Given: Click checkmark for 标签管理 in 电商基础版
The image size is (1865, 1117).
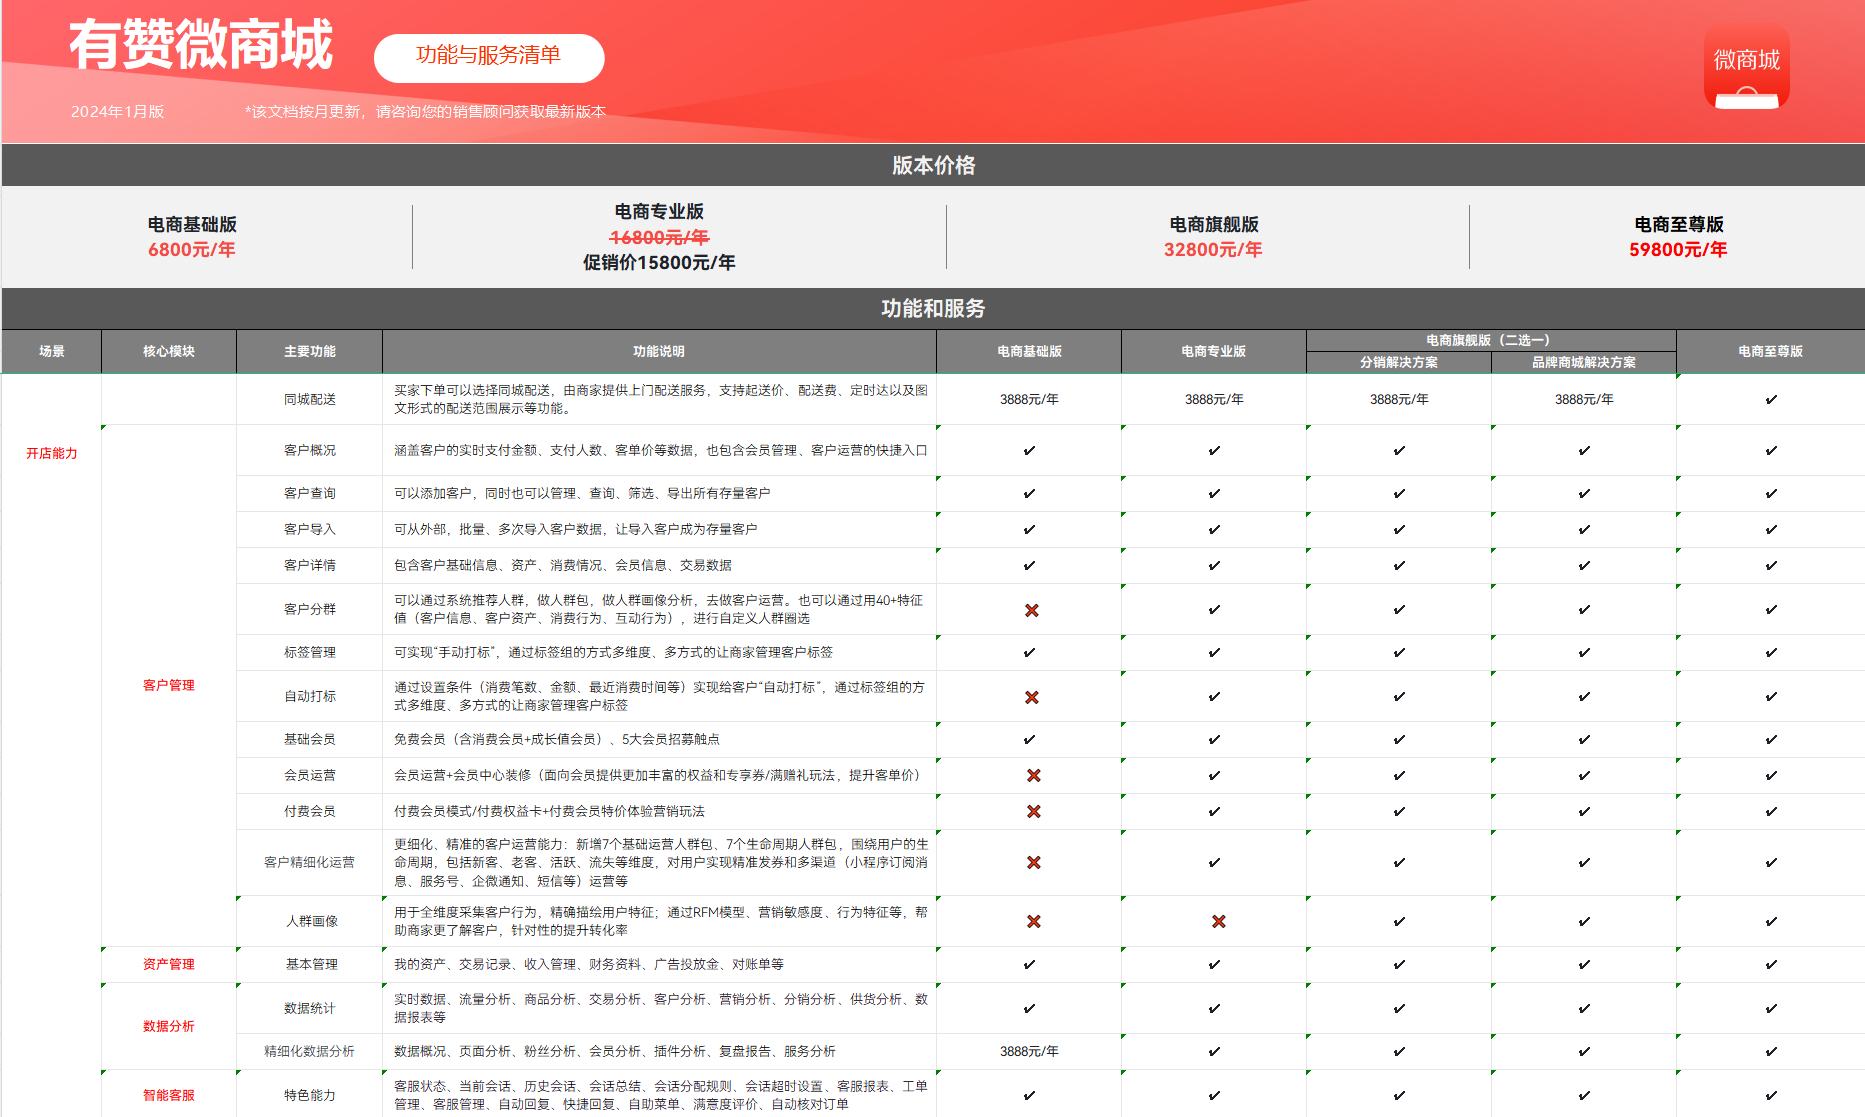Looking at the screenshot, I should point(1029,652).
